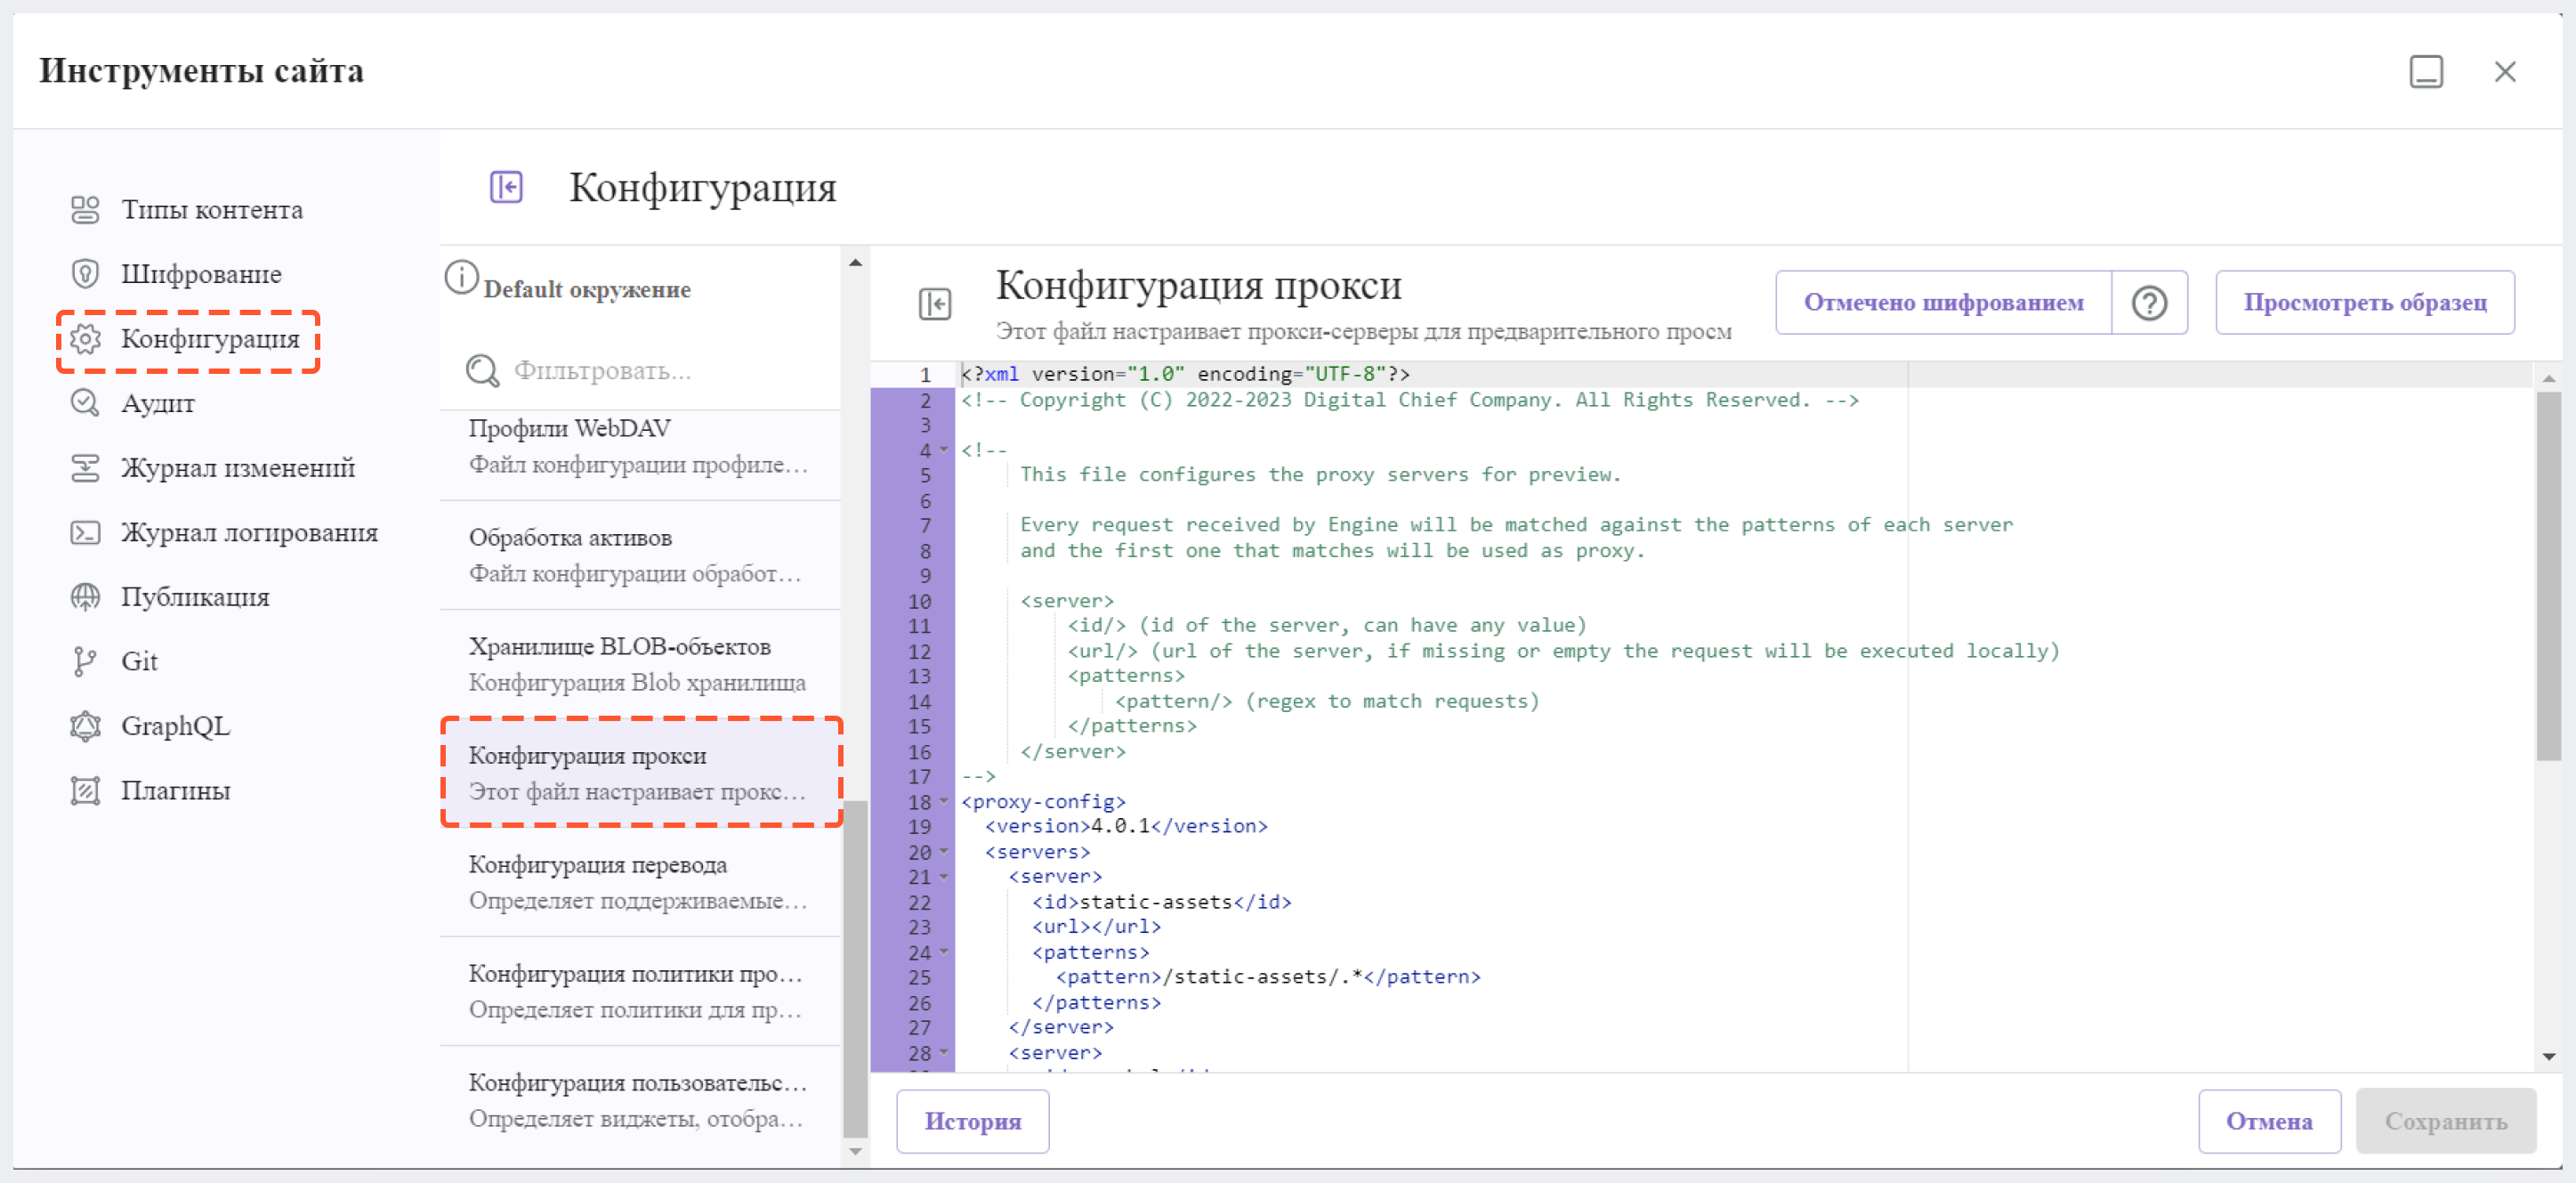Click Просмотреть образец button

click(x=2365, y=303)
